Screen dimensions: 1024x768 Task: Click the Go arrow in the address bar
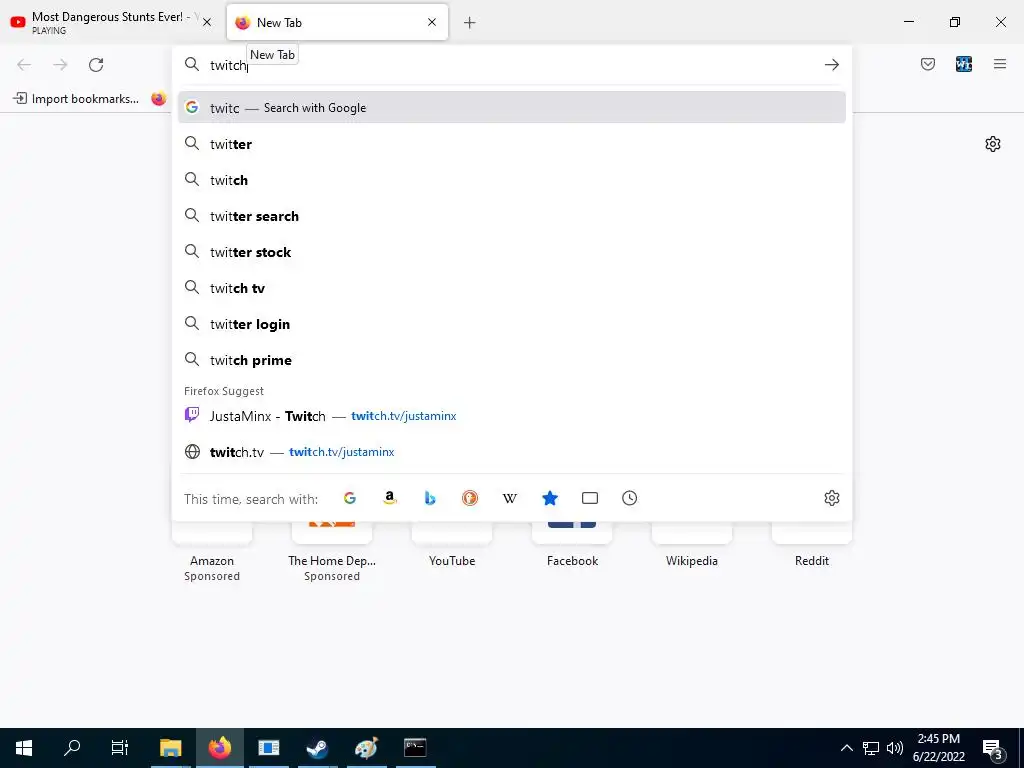(x=831, y=65)
